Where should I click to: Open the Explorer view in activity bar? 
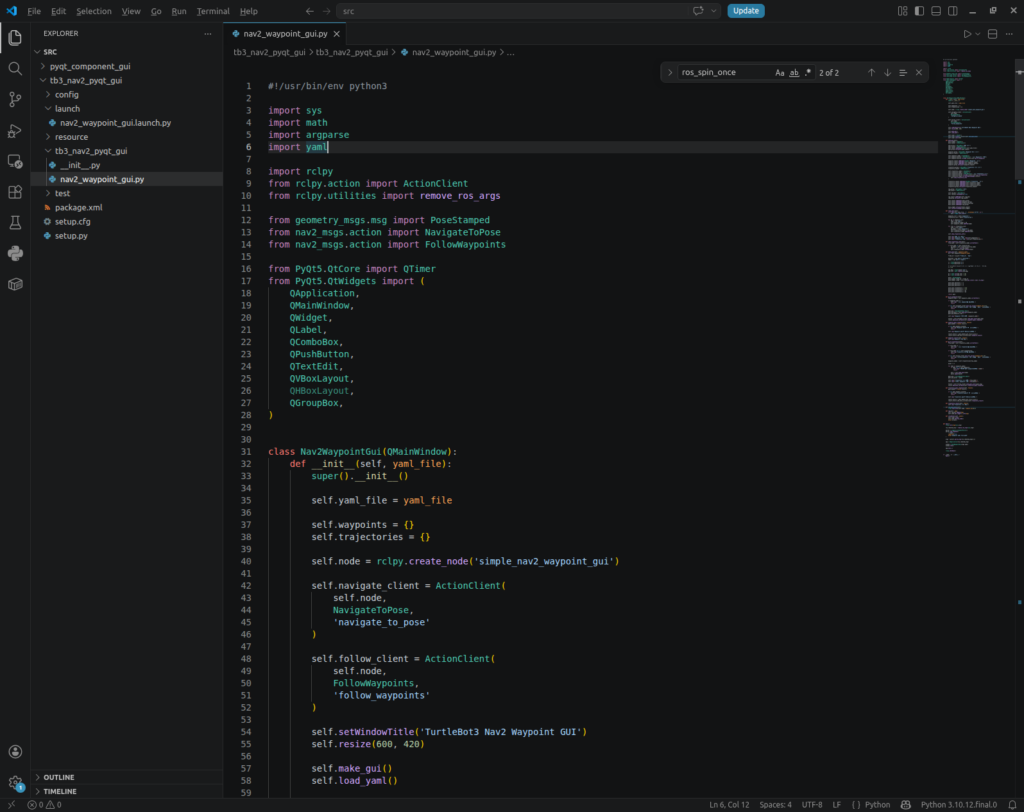pos(15,38)
